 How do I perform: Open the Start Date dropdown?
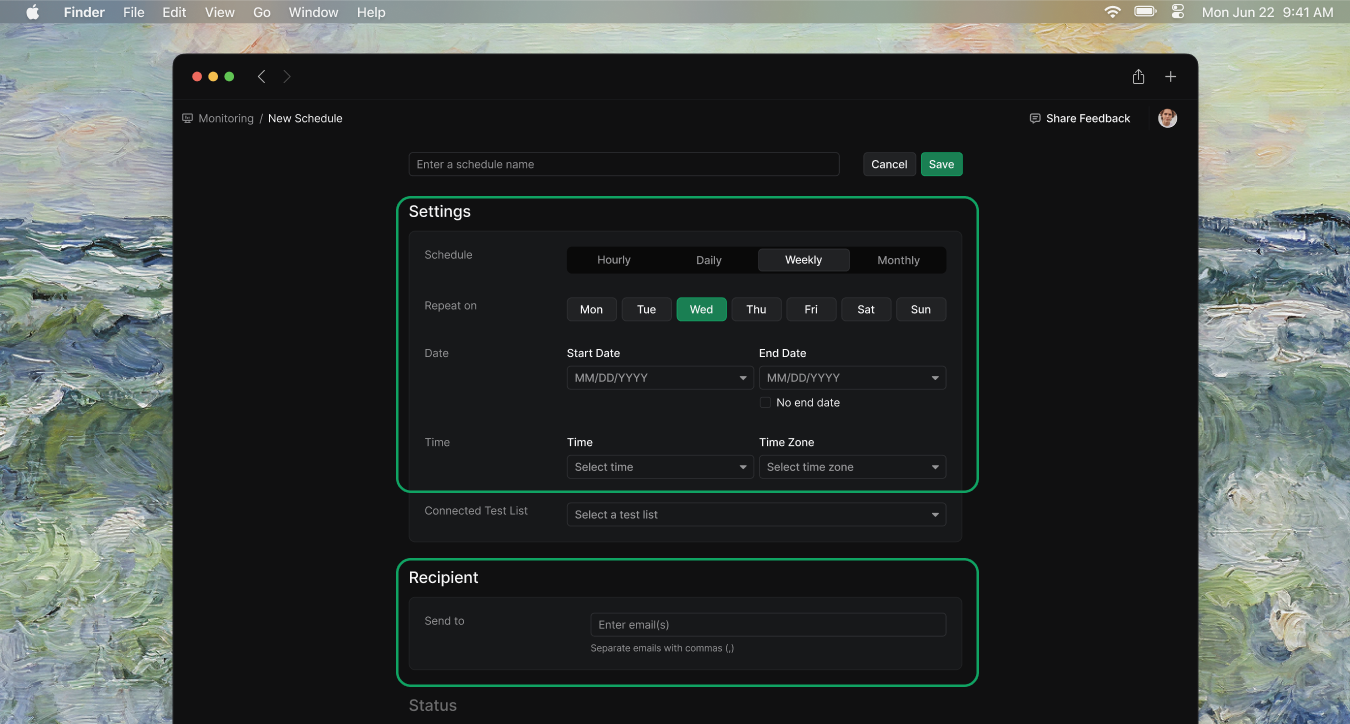[660, 378]
